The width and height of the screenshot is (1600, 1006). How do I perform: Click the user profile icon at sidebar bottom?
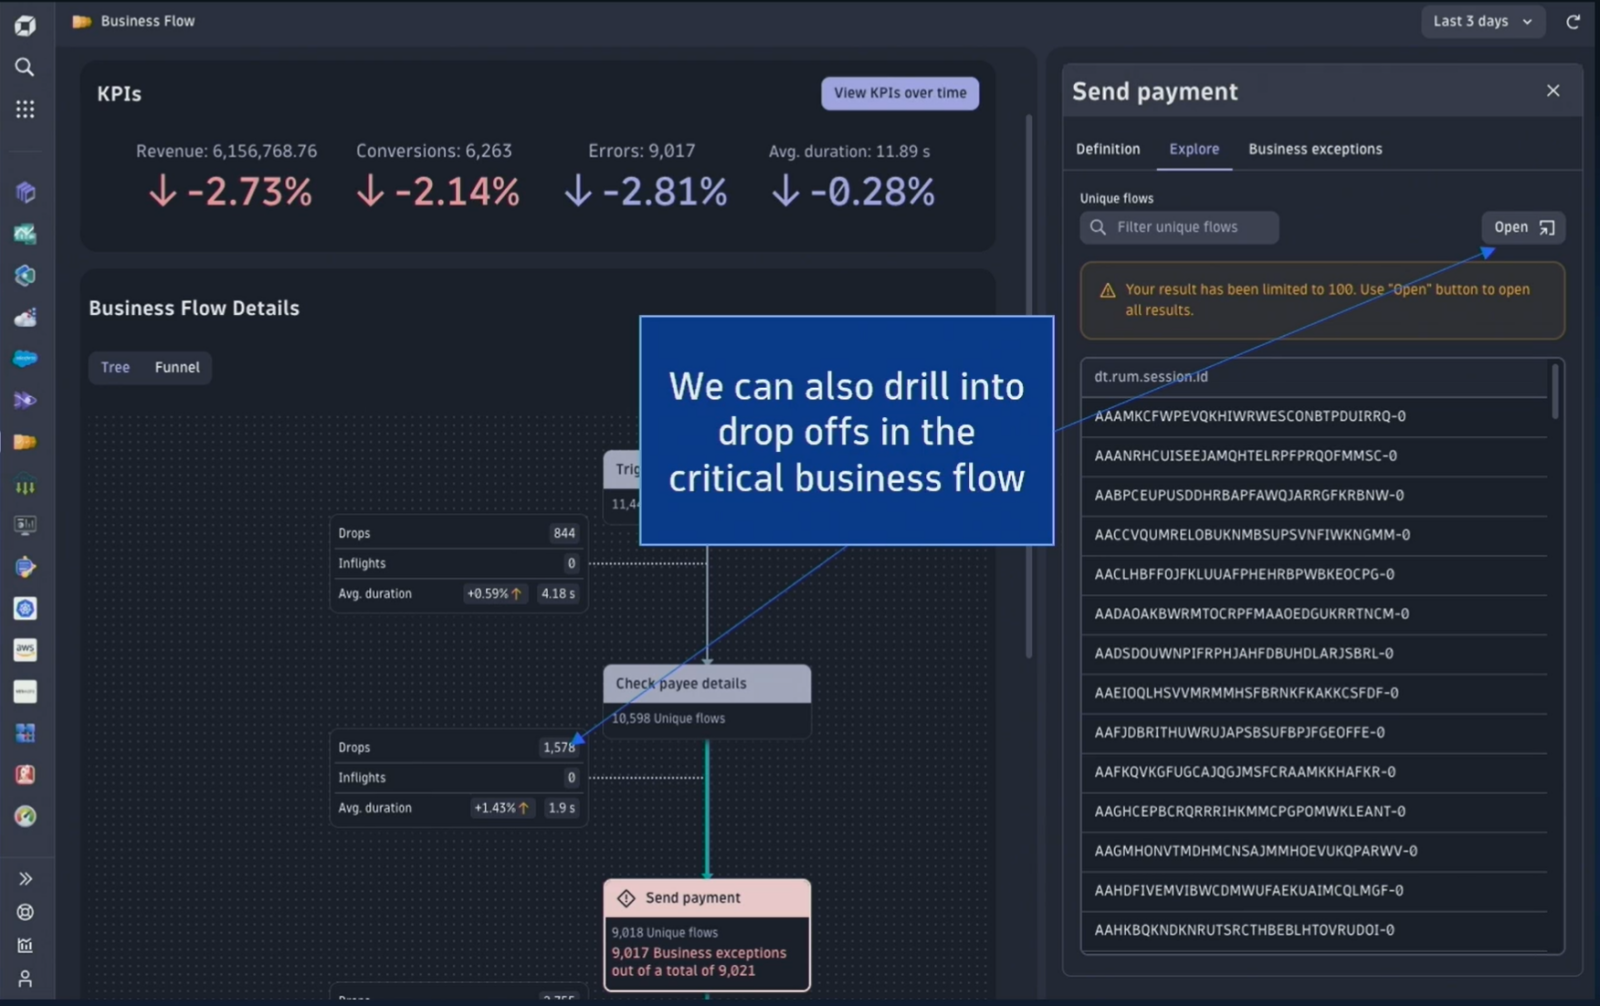25,978
